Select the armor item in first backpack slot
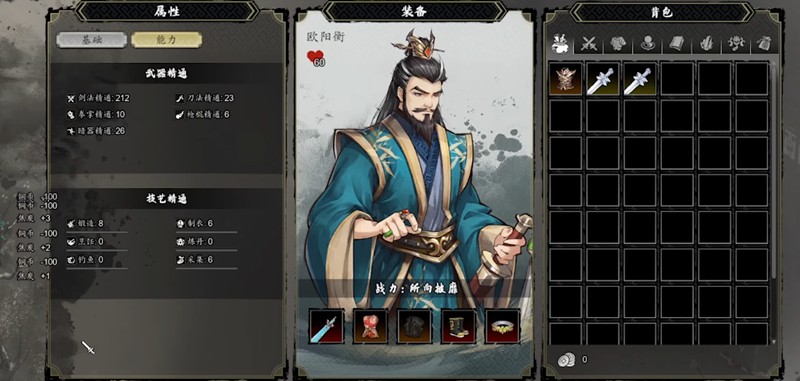800x381 pixels. 565,79
